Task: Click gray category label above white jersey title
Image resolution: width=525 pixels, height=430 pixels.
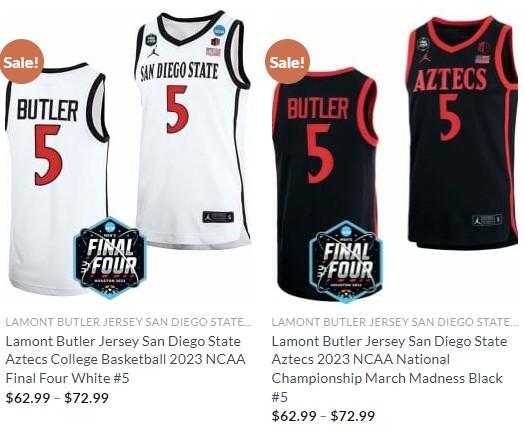Action: pos(129,322)
